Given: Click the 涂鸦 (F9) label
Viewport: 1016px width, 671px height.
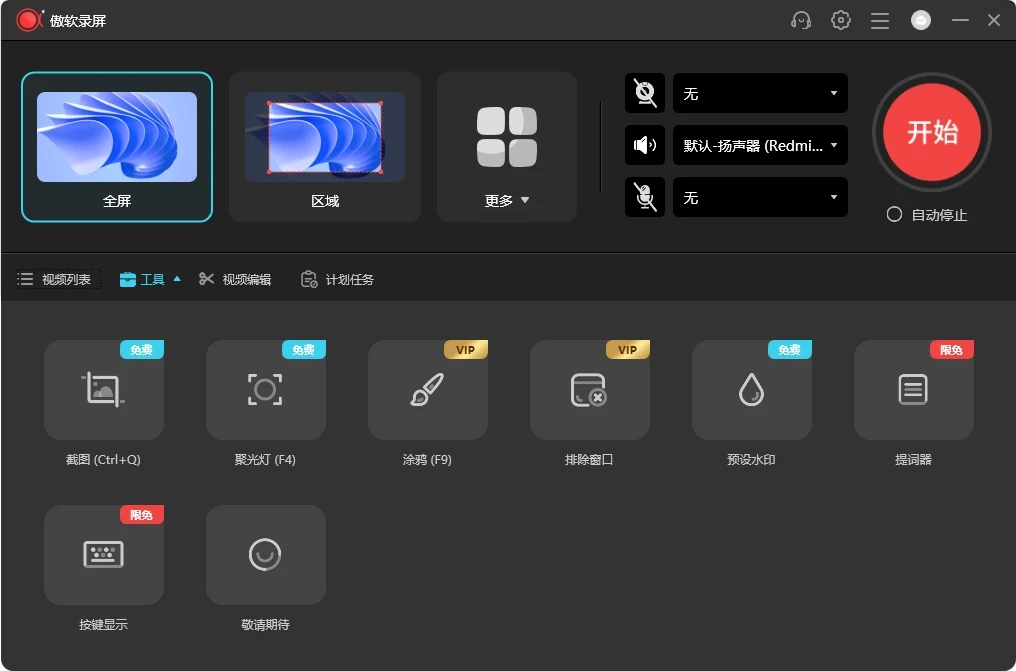Looking at the screenshot, I should click(x=427, y=459).
